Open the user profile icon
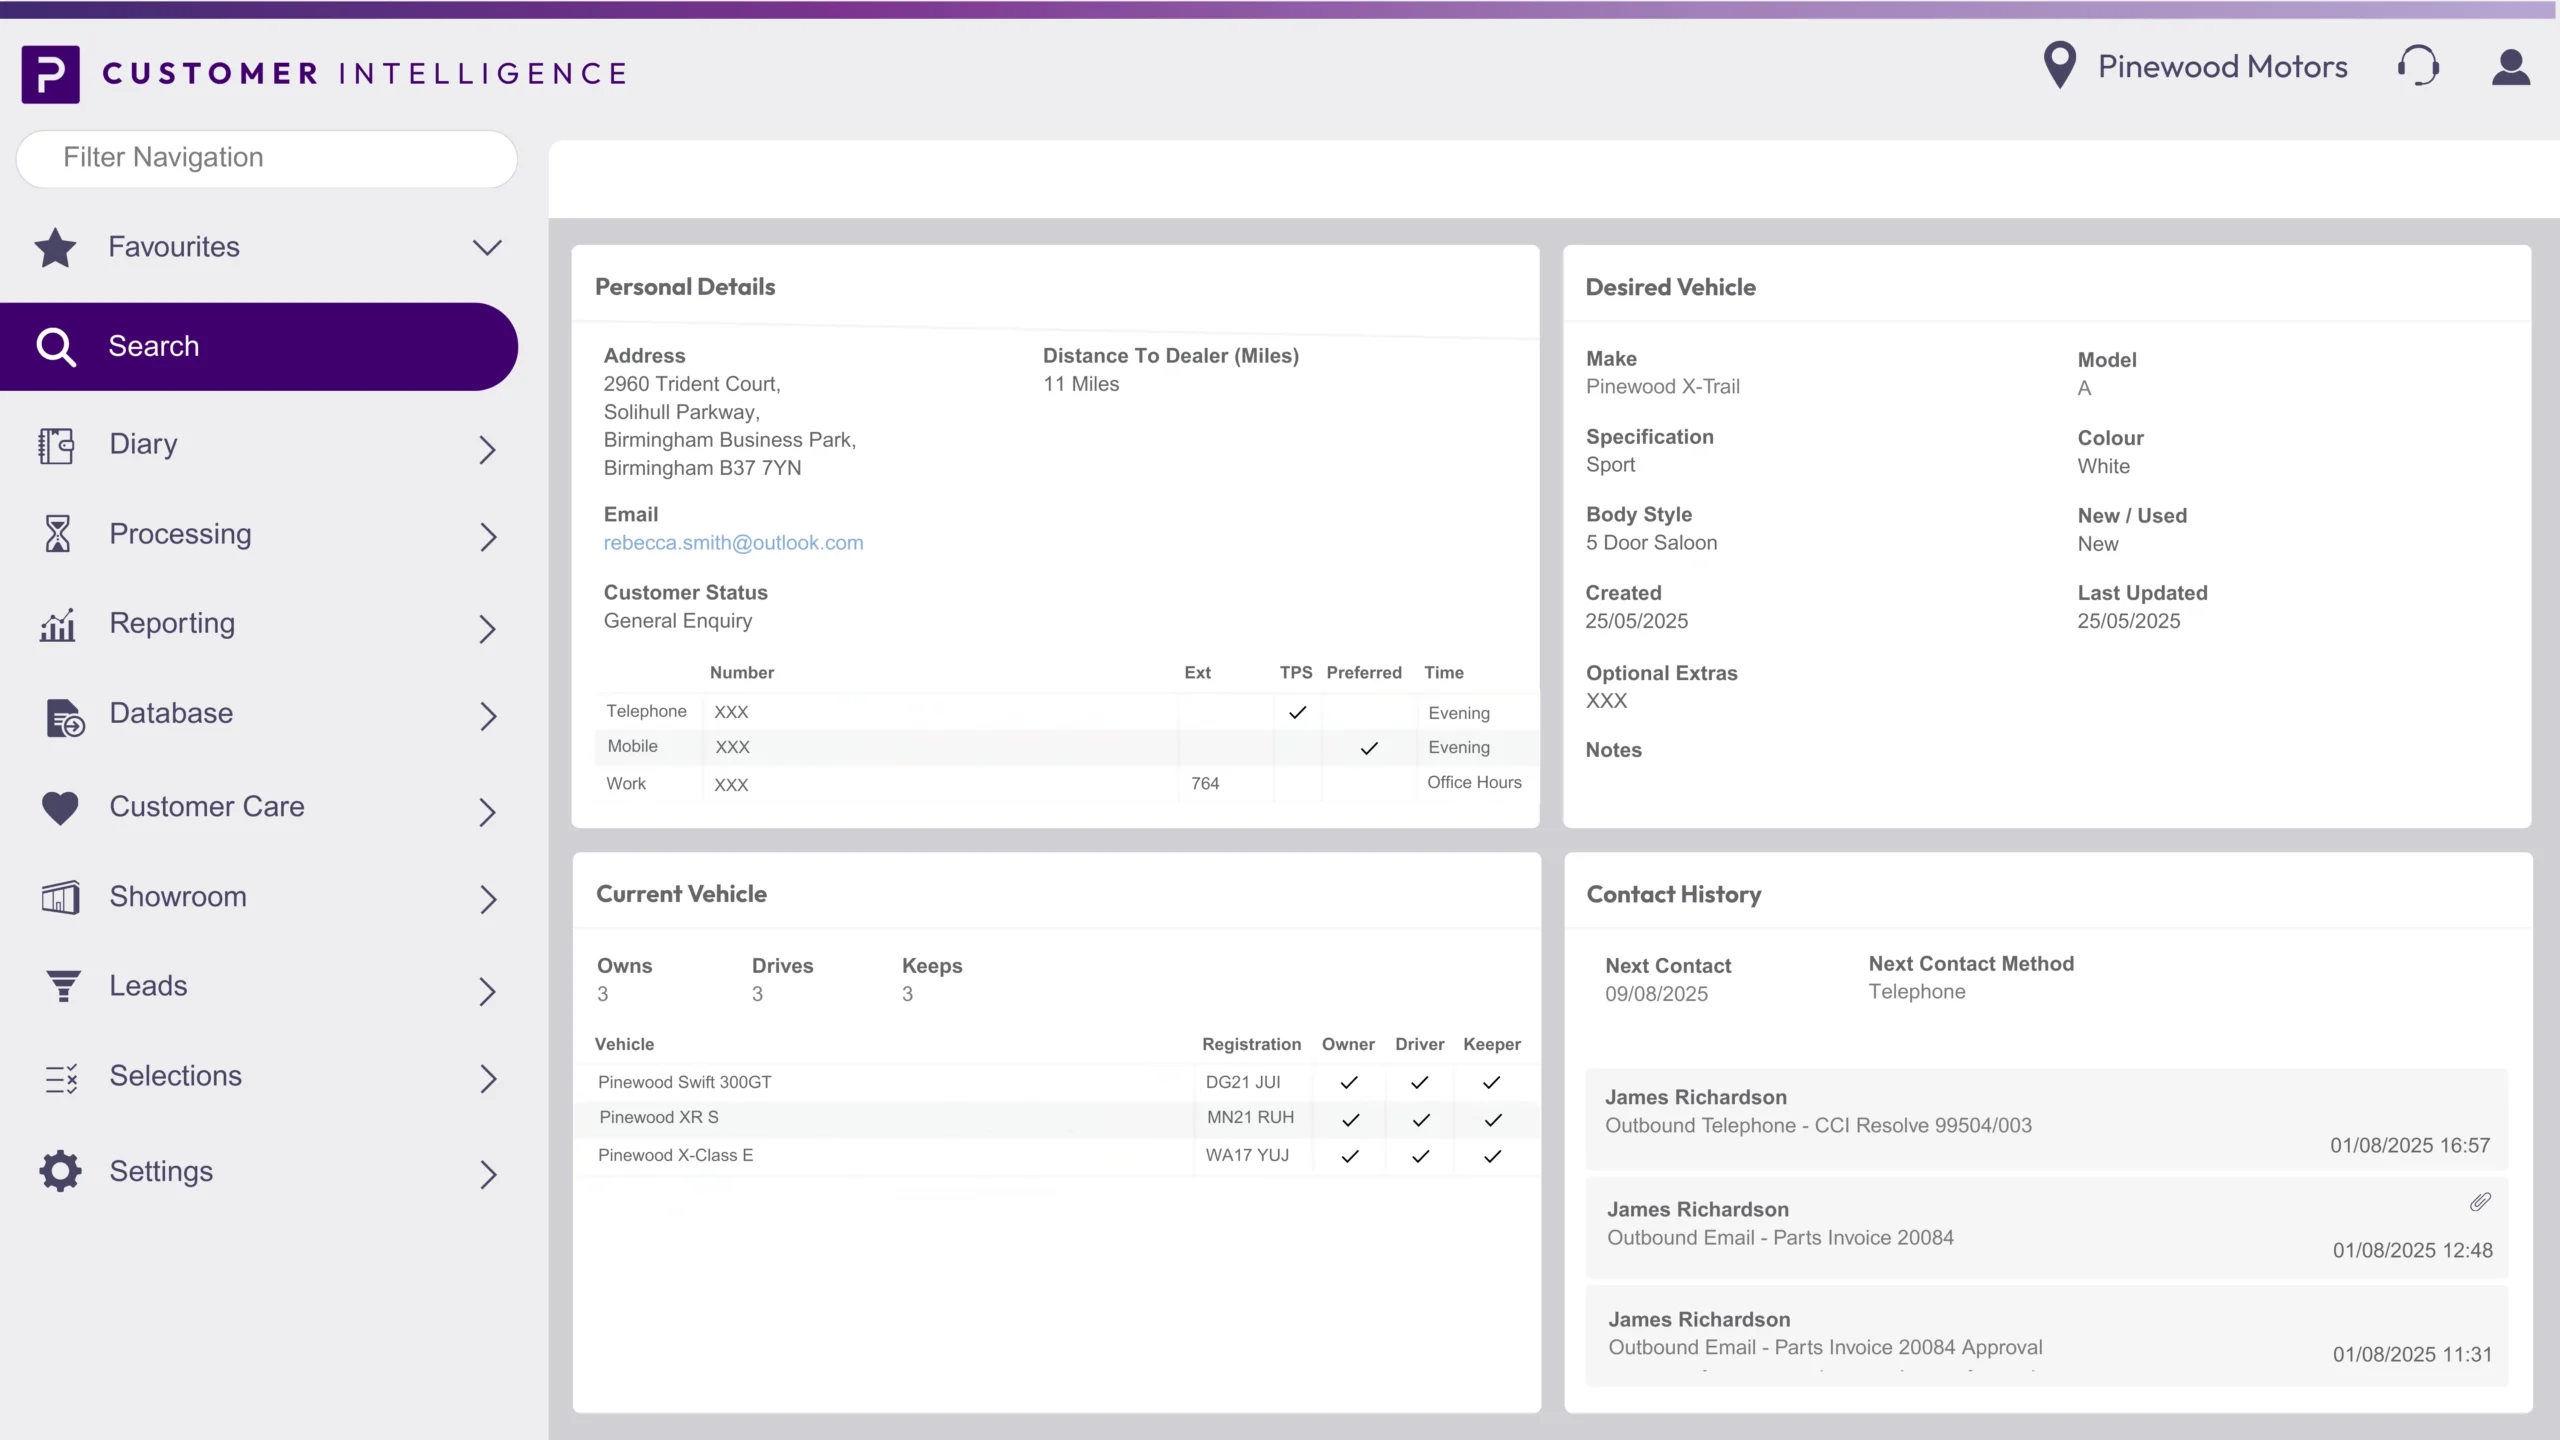 click(x=2510, y=67)
